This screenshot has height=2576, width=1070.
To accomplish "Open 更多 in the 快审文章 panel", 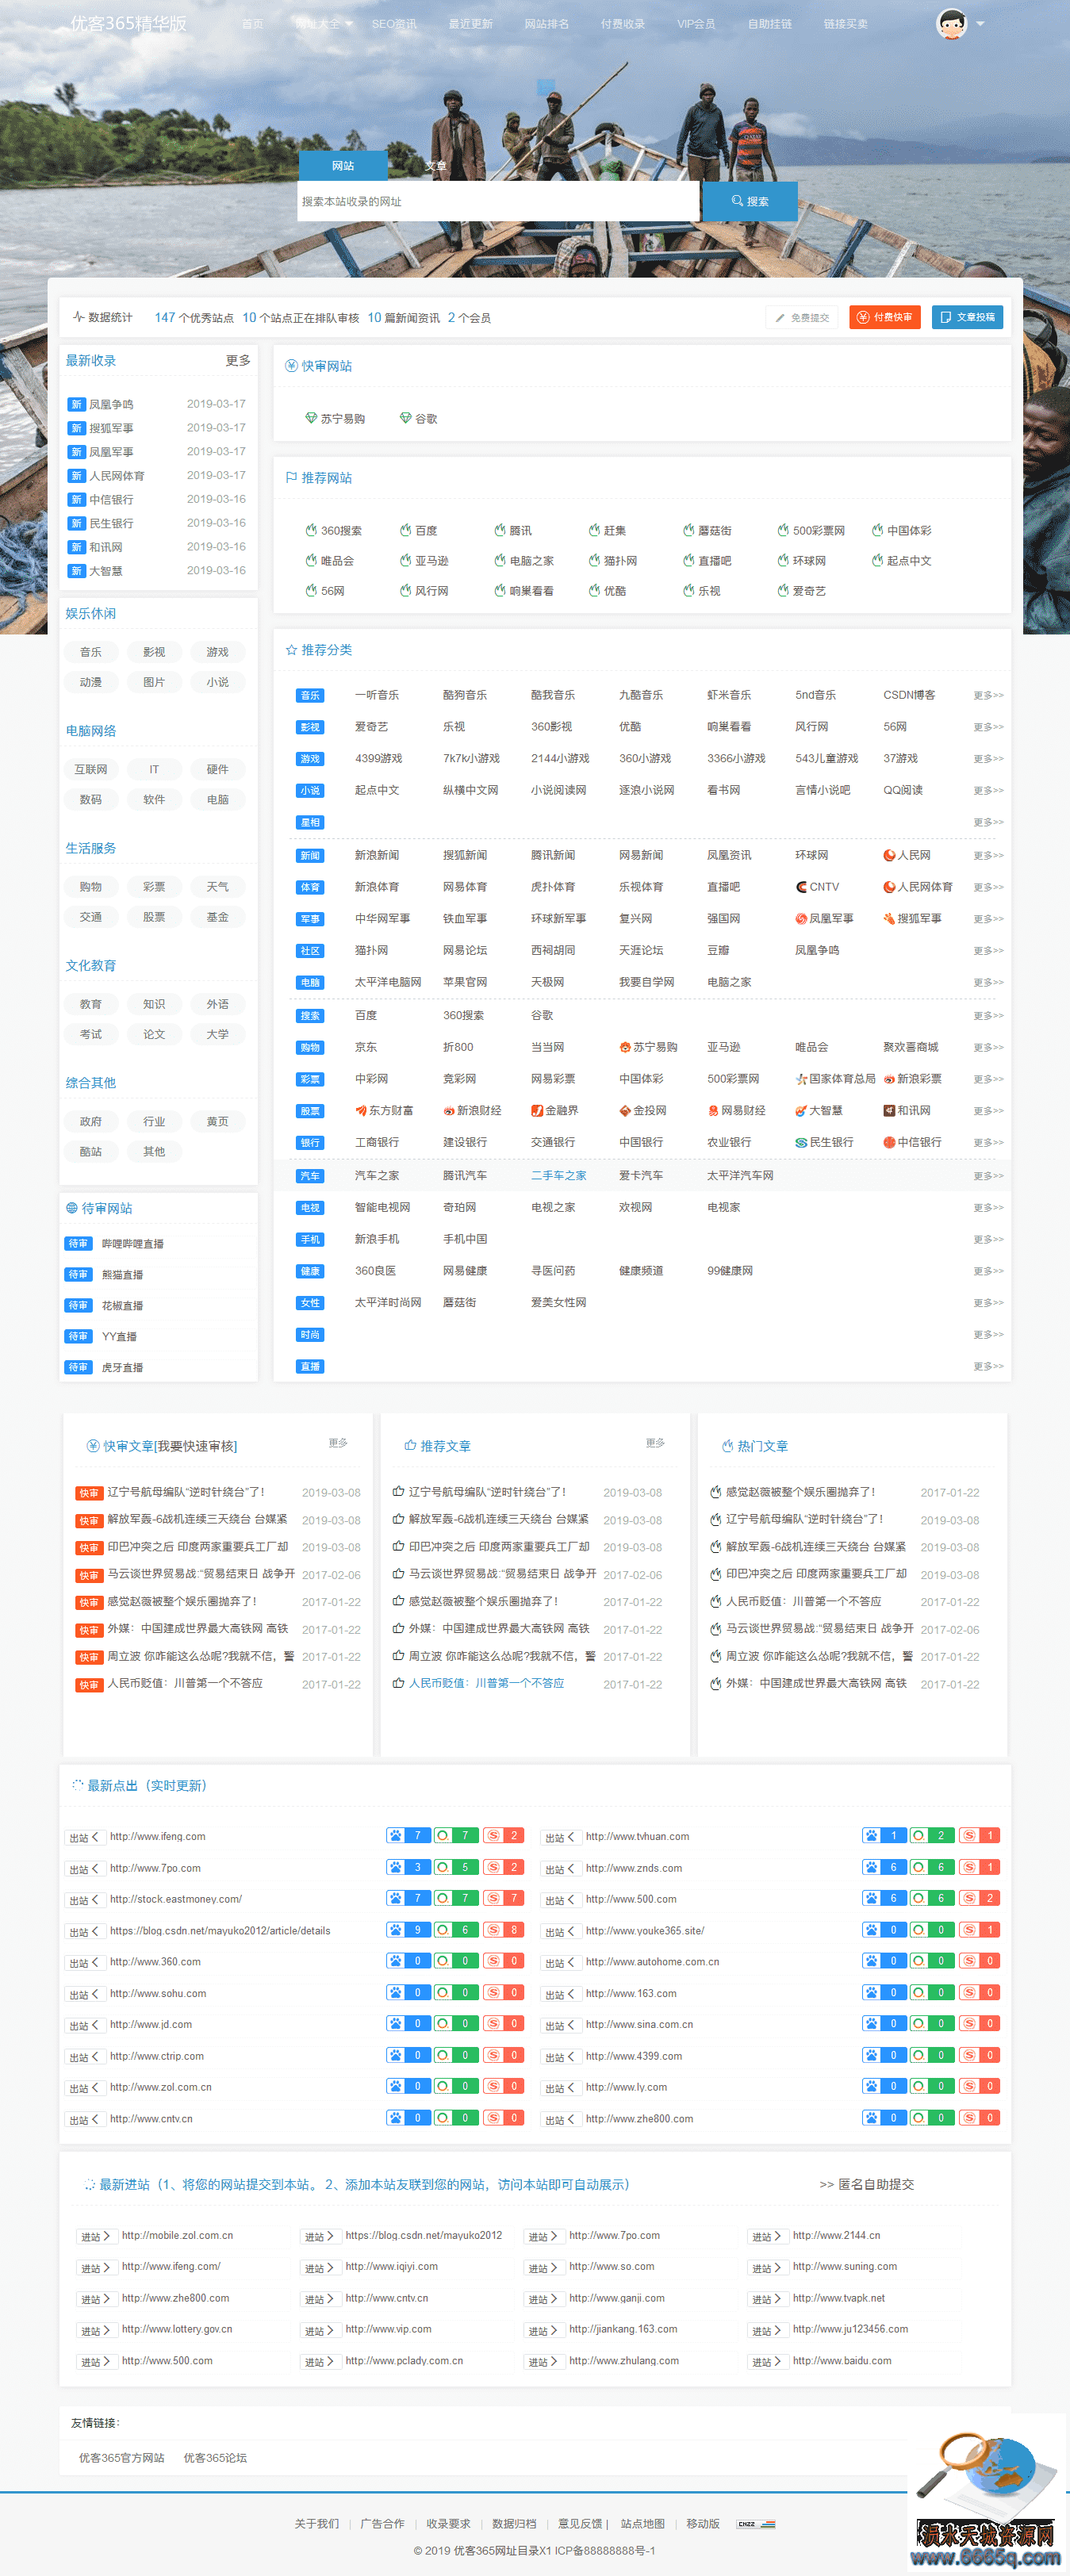I will coord(338,1443).
